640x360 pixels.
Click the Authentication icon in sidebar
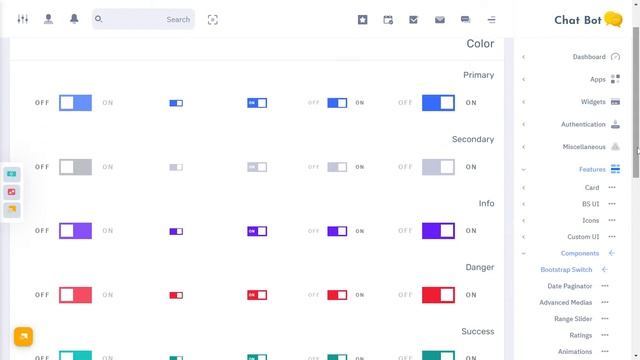[616, 124]
